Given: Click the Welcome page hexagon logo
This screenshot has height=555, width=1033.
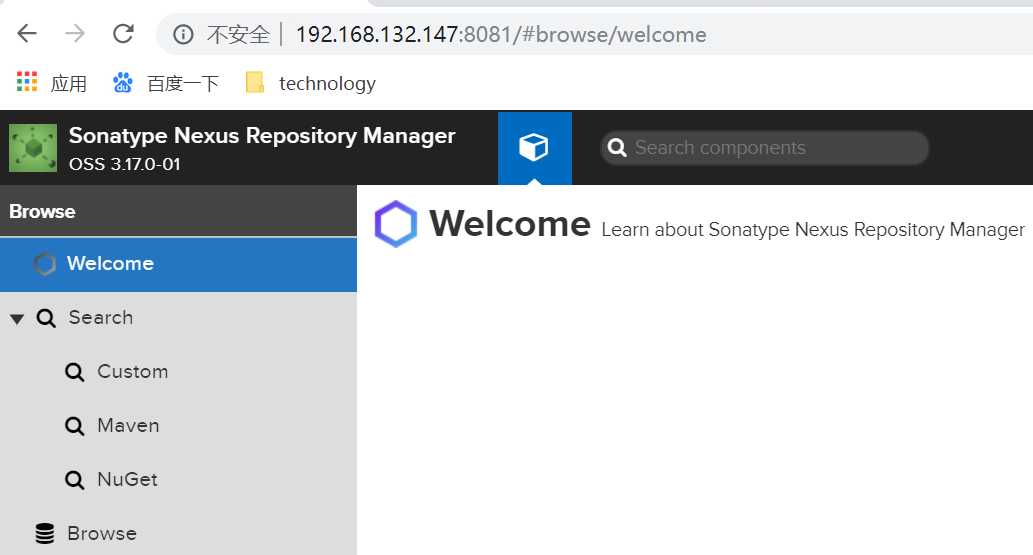Looking at the screenshot, I should (396, 224).
